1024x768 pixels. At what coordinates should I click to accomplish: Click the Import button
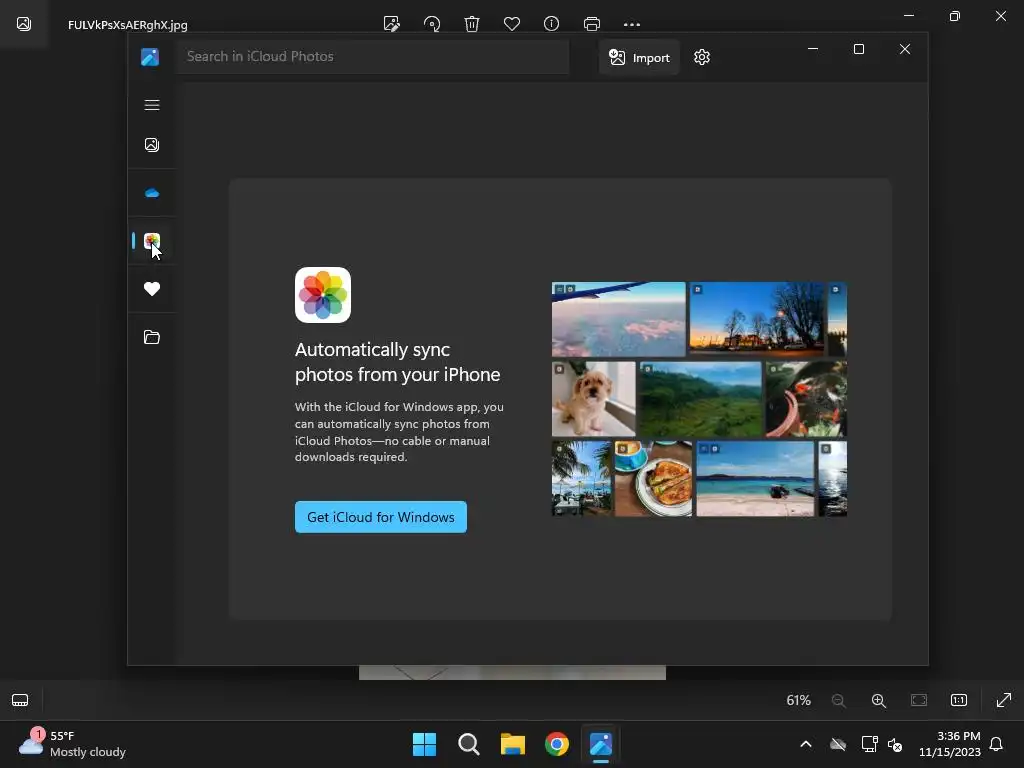point(639,57)
